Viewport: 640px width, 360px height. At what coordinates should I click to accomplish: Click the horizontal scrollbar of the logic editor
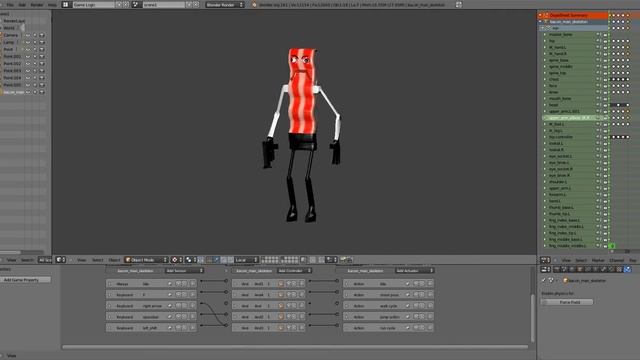(295, 347)
